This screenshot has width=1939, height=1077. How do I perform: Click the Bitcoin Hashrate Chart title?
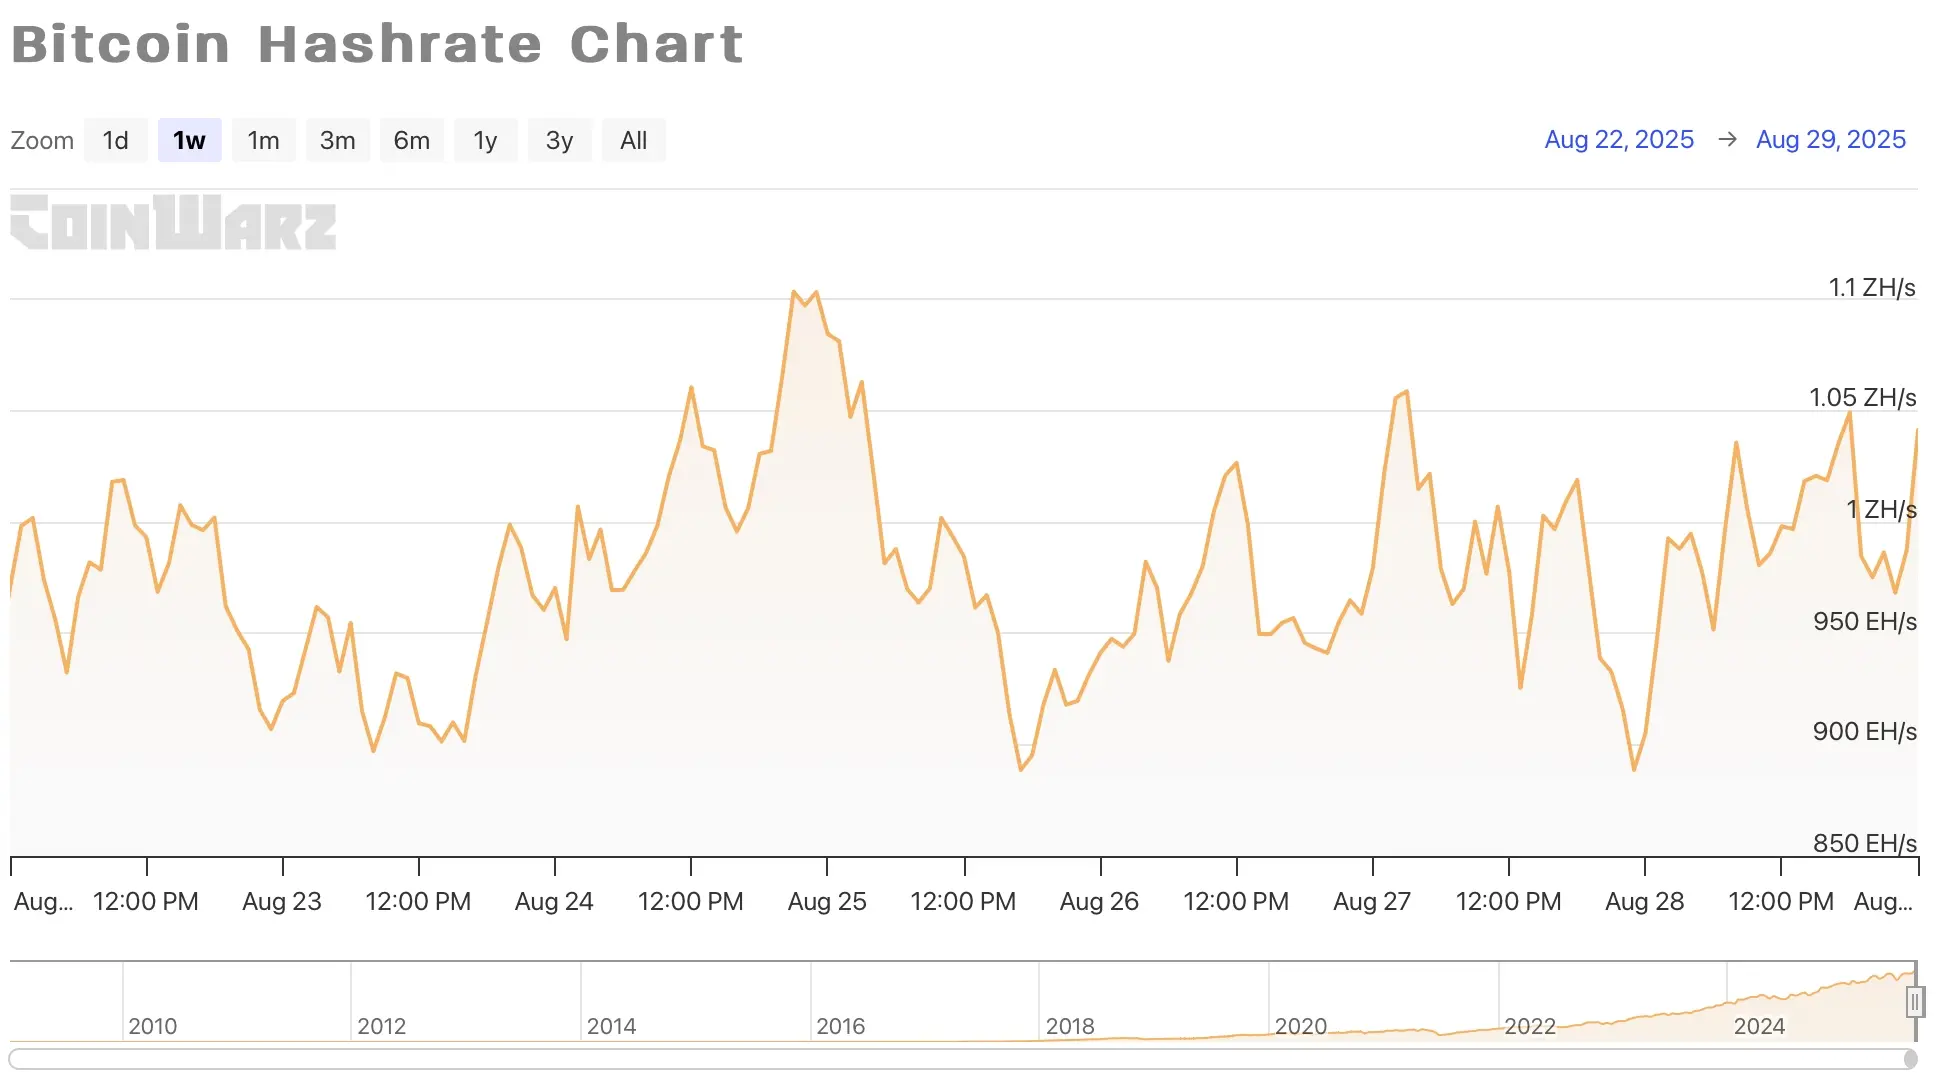coord(378,44)
